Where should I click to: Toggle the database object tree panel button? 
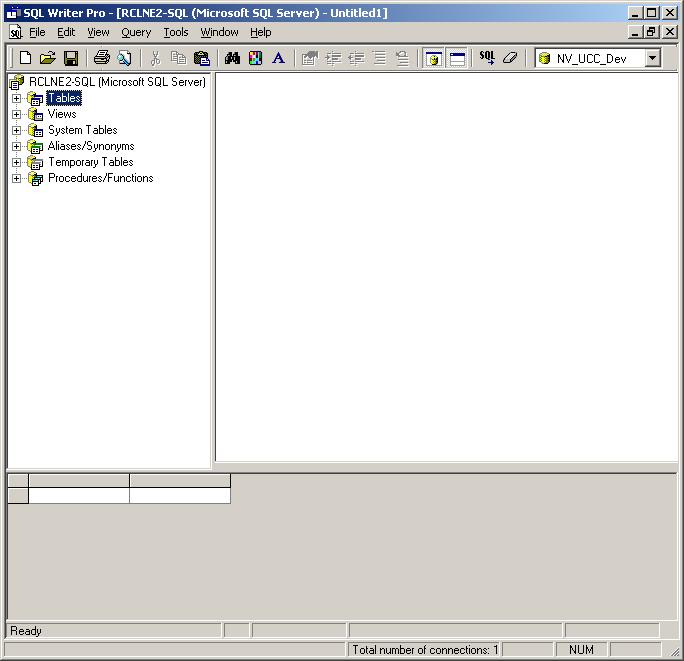pyautogui.click(x=433, y=58)
